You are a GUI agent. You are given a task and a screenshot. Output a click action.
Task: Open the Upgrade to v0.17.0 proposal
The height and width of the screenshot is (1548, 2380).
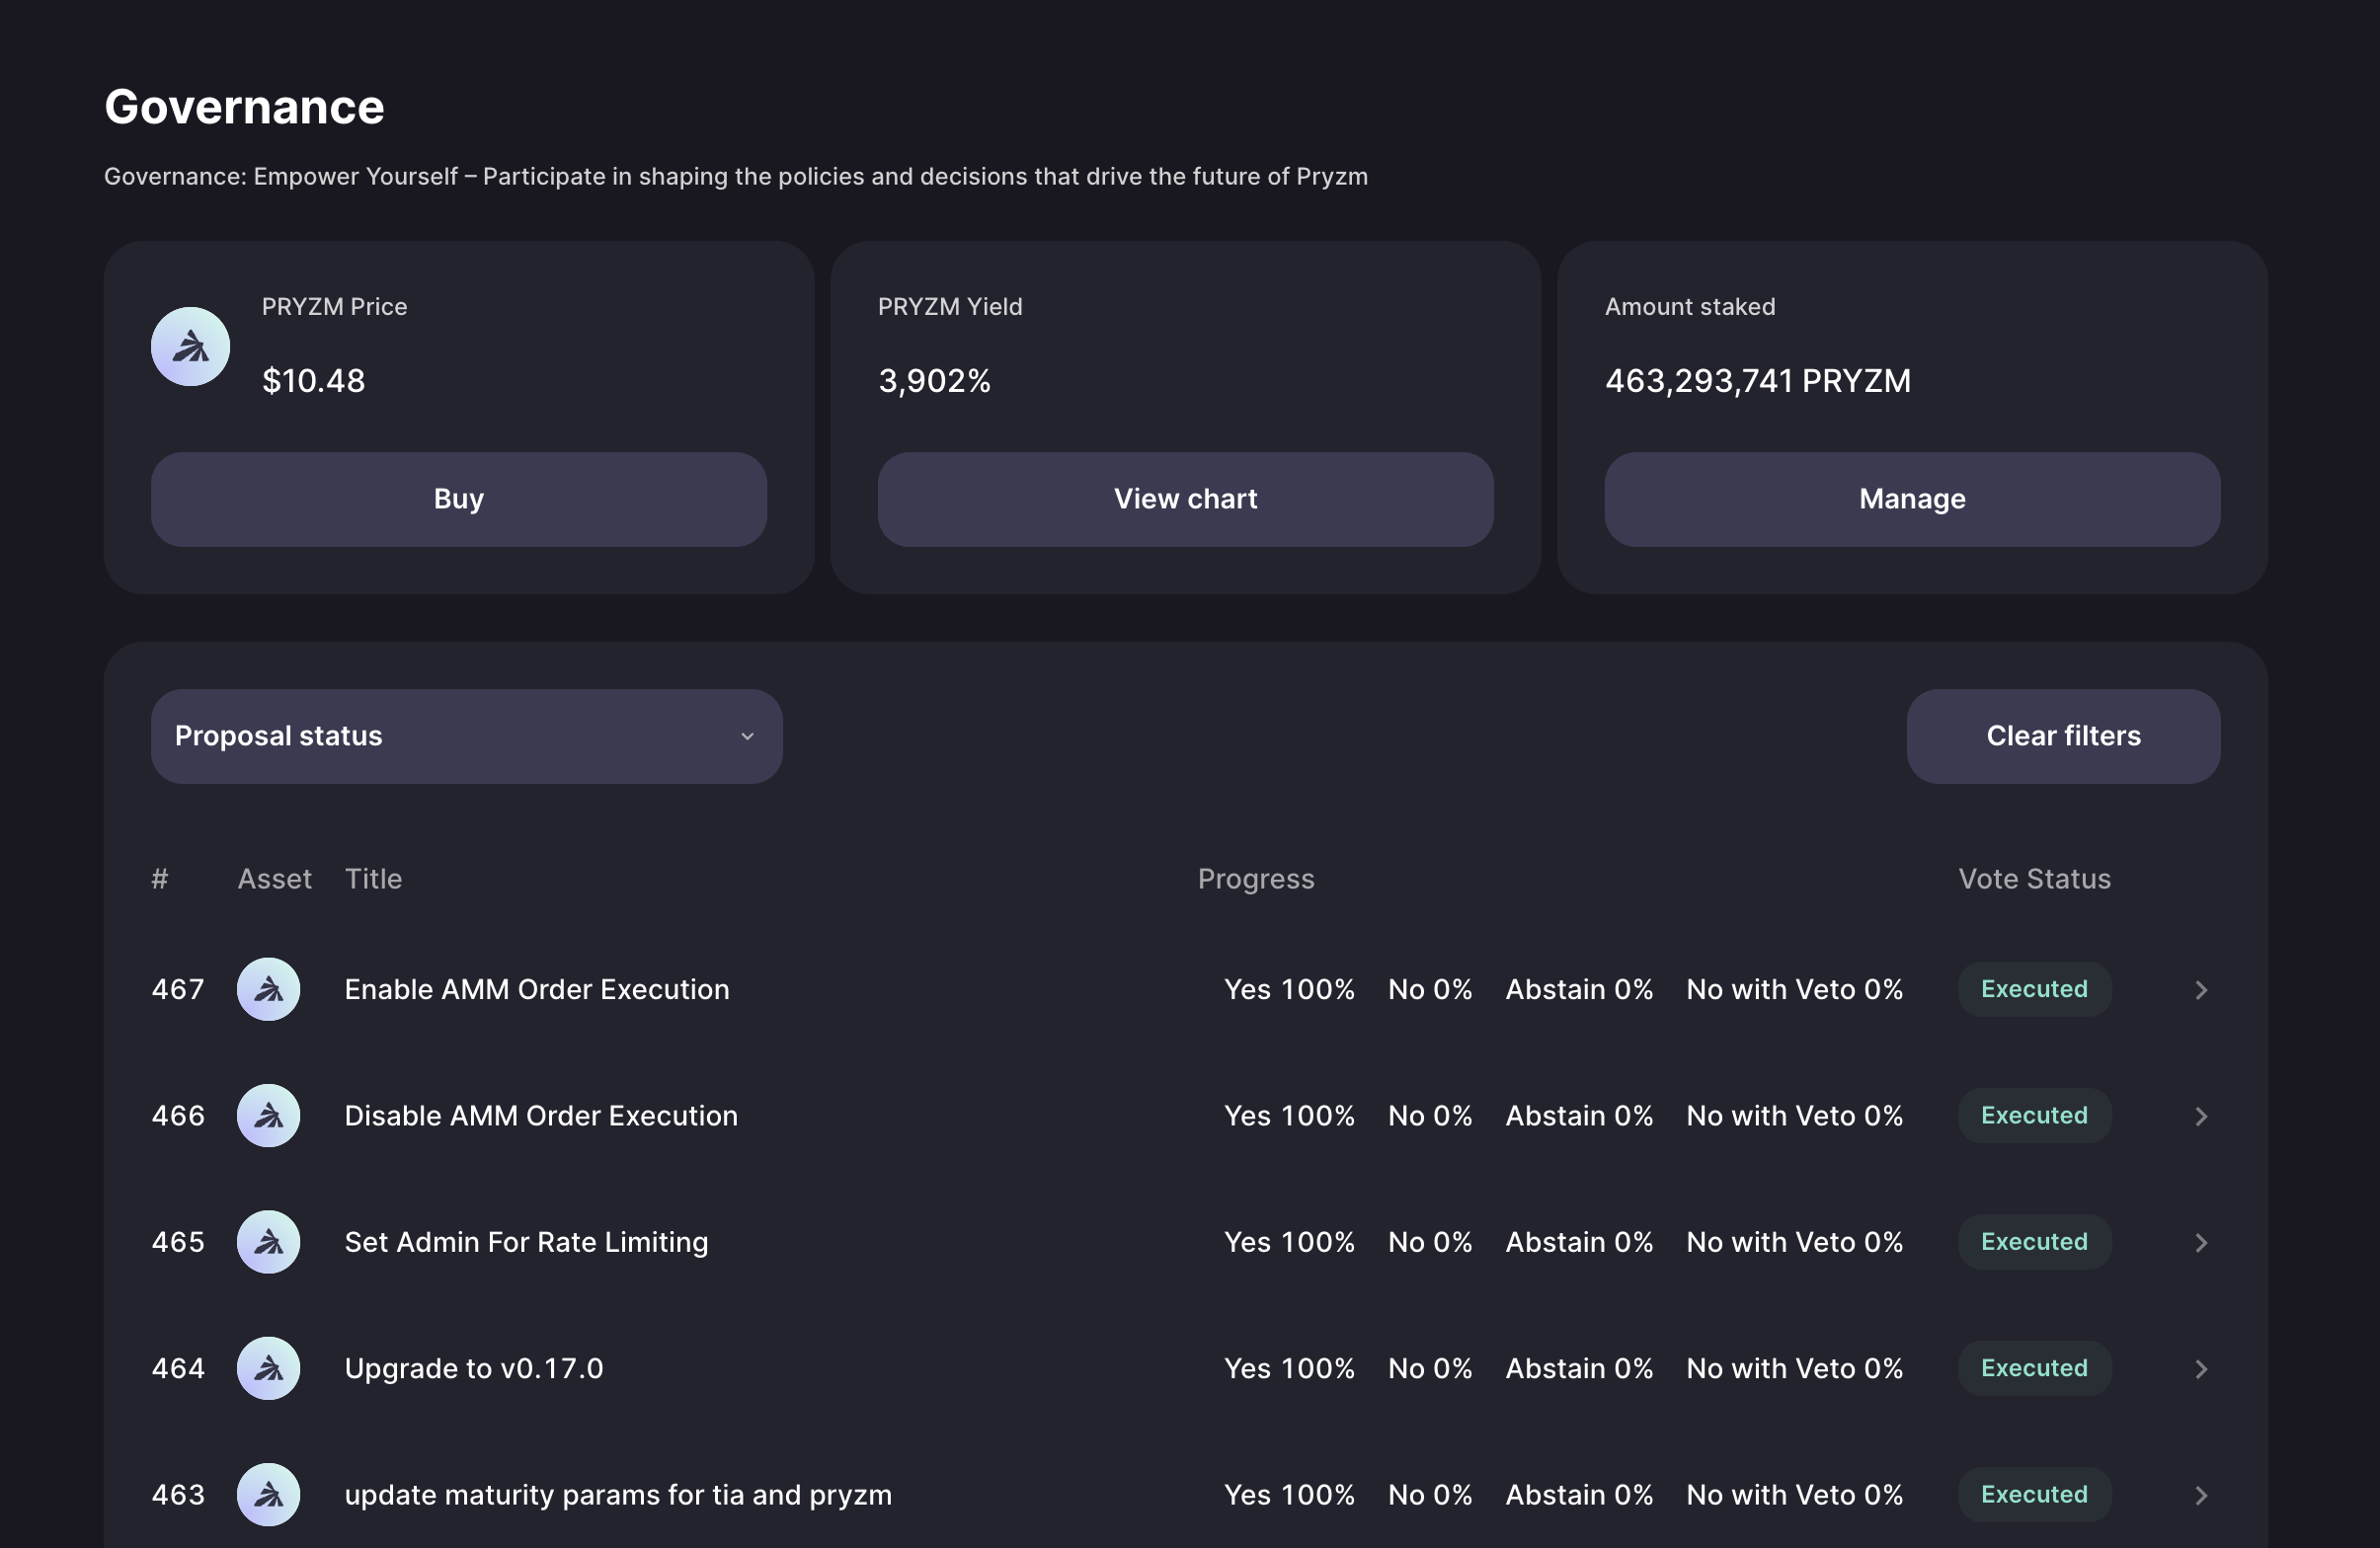(x=474, y=1368)
